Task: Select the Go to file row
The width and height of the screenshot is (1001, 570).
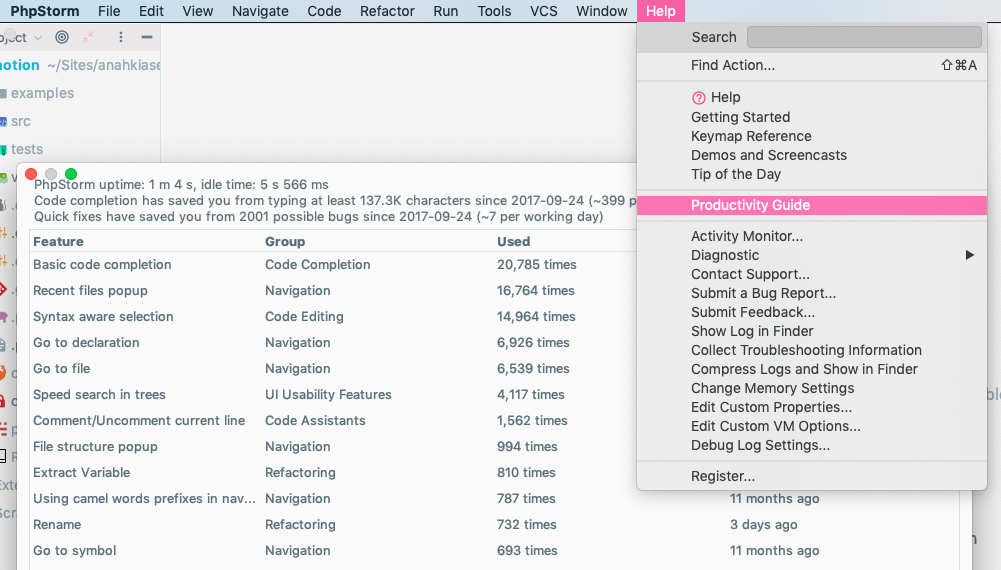Action: tap(333, 369)
